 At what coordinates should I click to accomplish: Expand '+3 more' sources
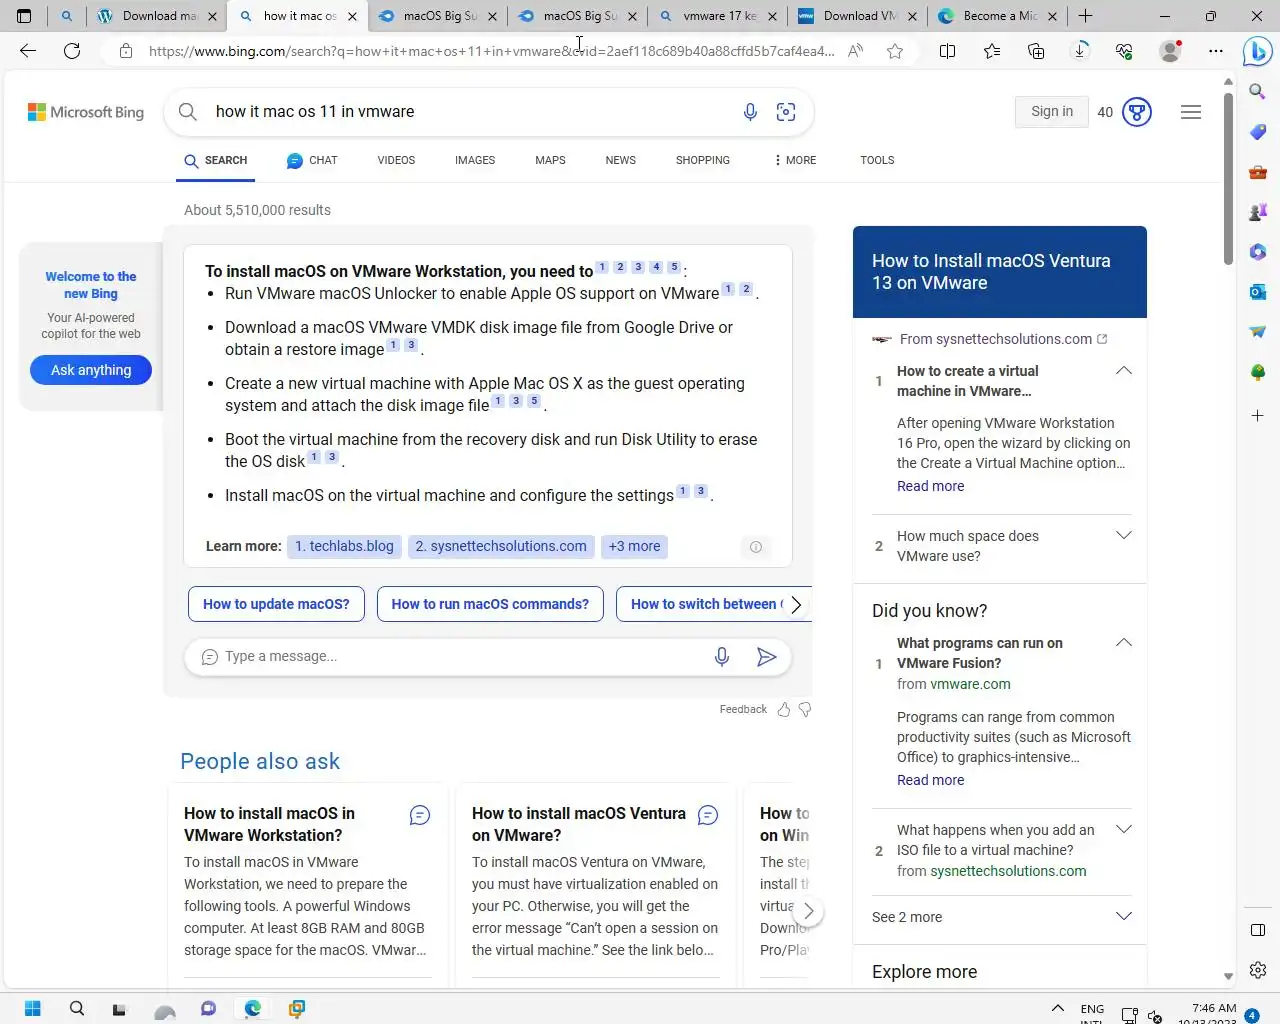tap(635, 547)
